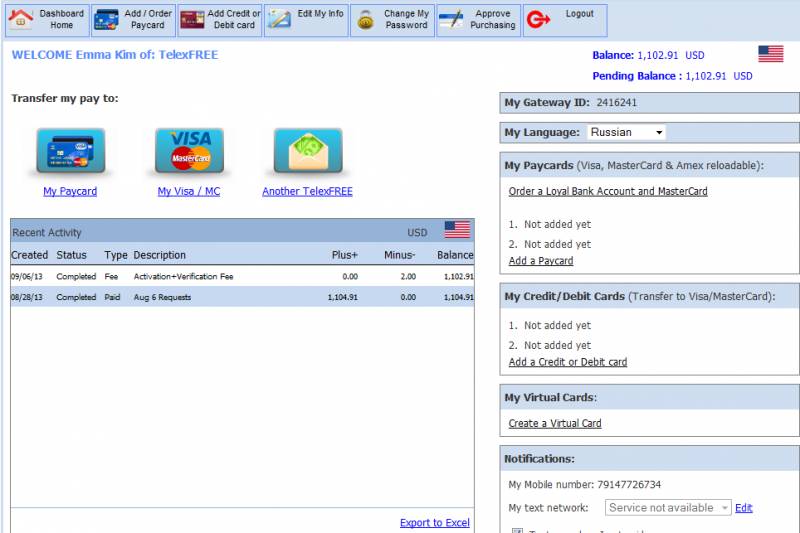Screen dimensions: 800x533
Task: Click Edit link next to text network
Action: pos(743,507)
